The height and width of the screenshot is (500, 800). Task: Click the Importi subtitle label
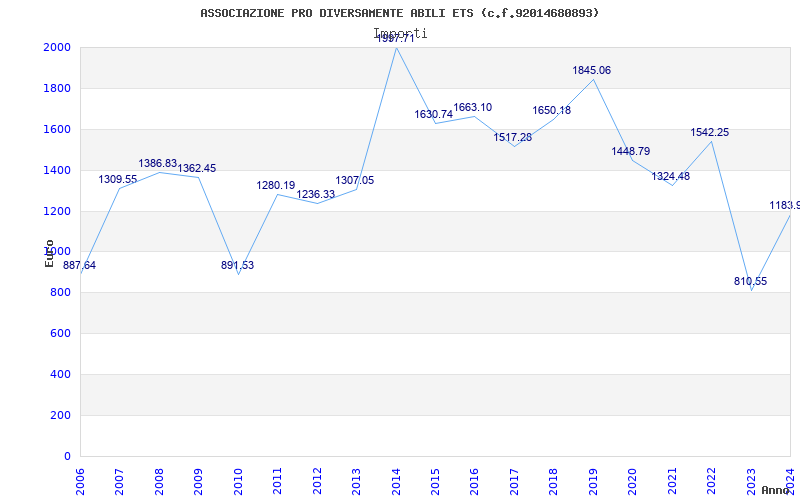pos(401,34)
